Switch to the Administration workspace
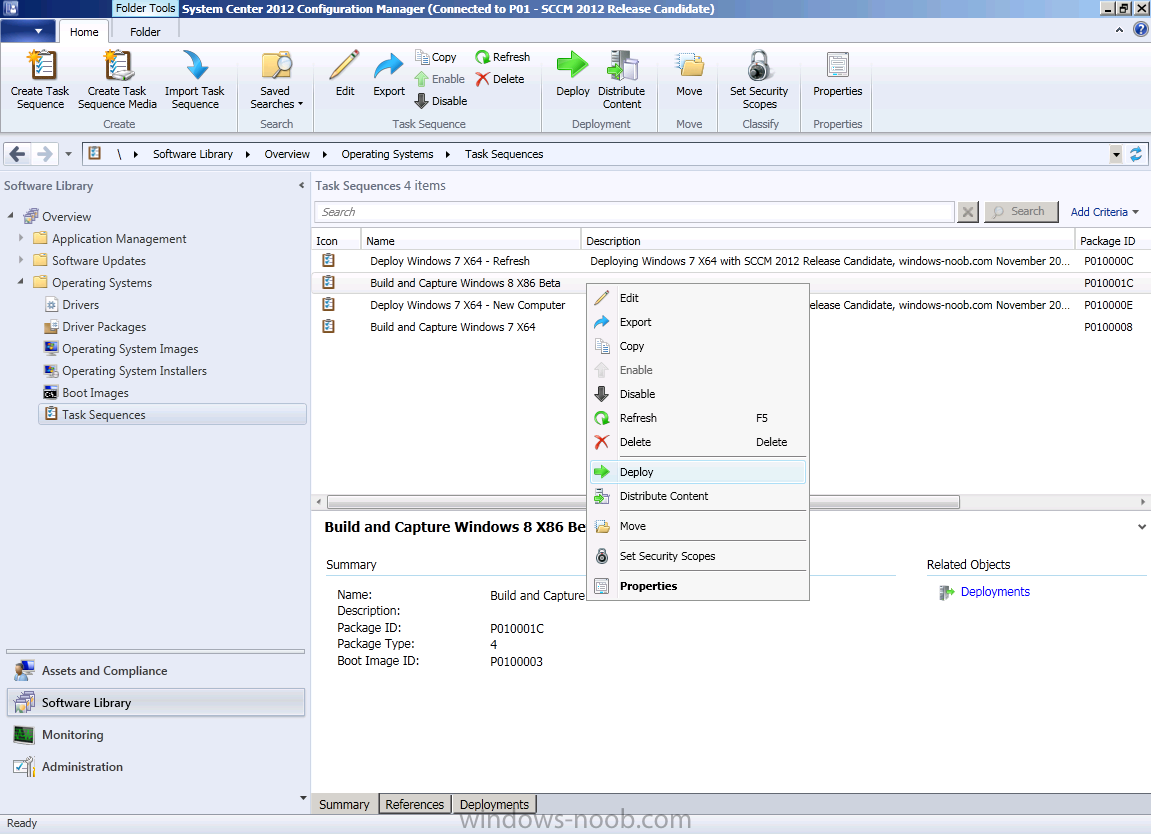The width and height of the screenshot is (1151, 834). pyautogui.click(x=156, y=766)
